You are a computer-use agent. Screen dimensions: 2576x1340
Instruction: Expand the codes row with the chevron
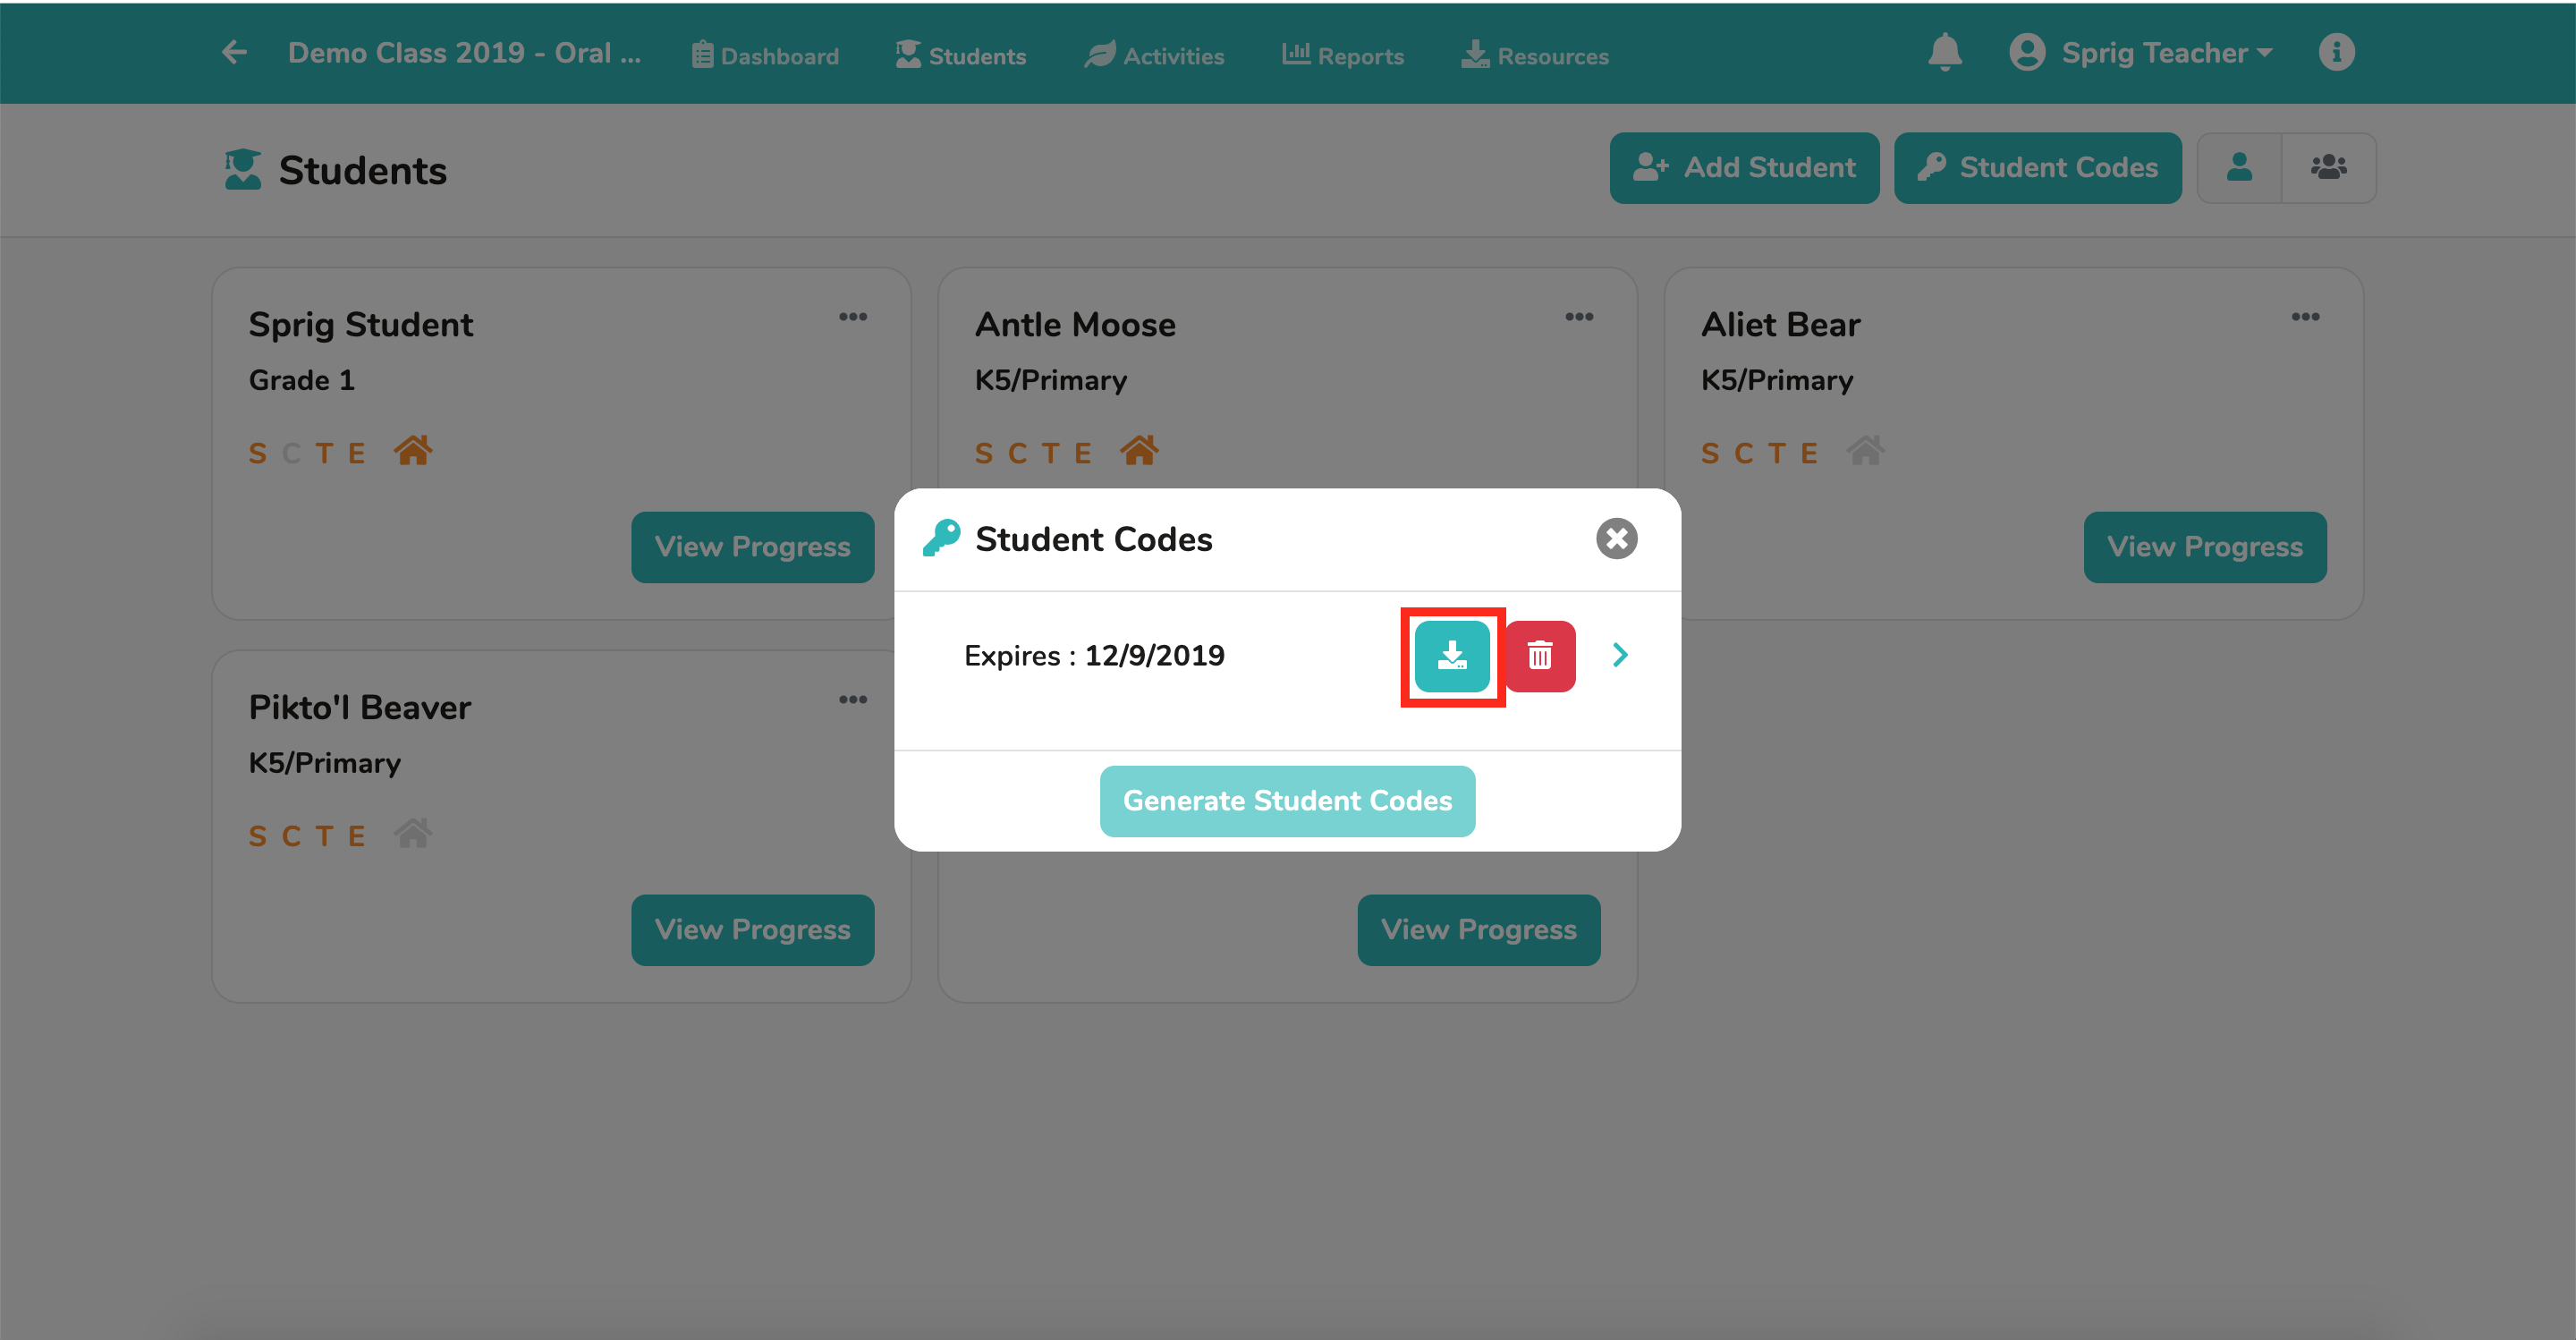1620,655
